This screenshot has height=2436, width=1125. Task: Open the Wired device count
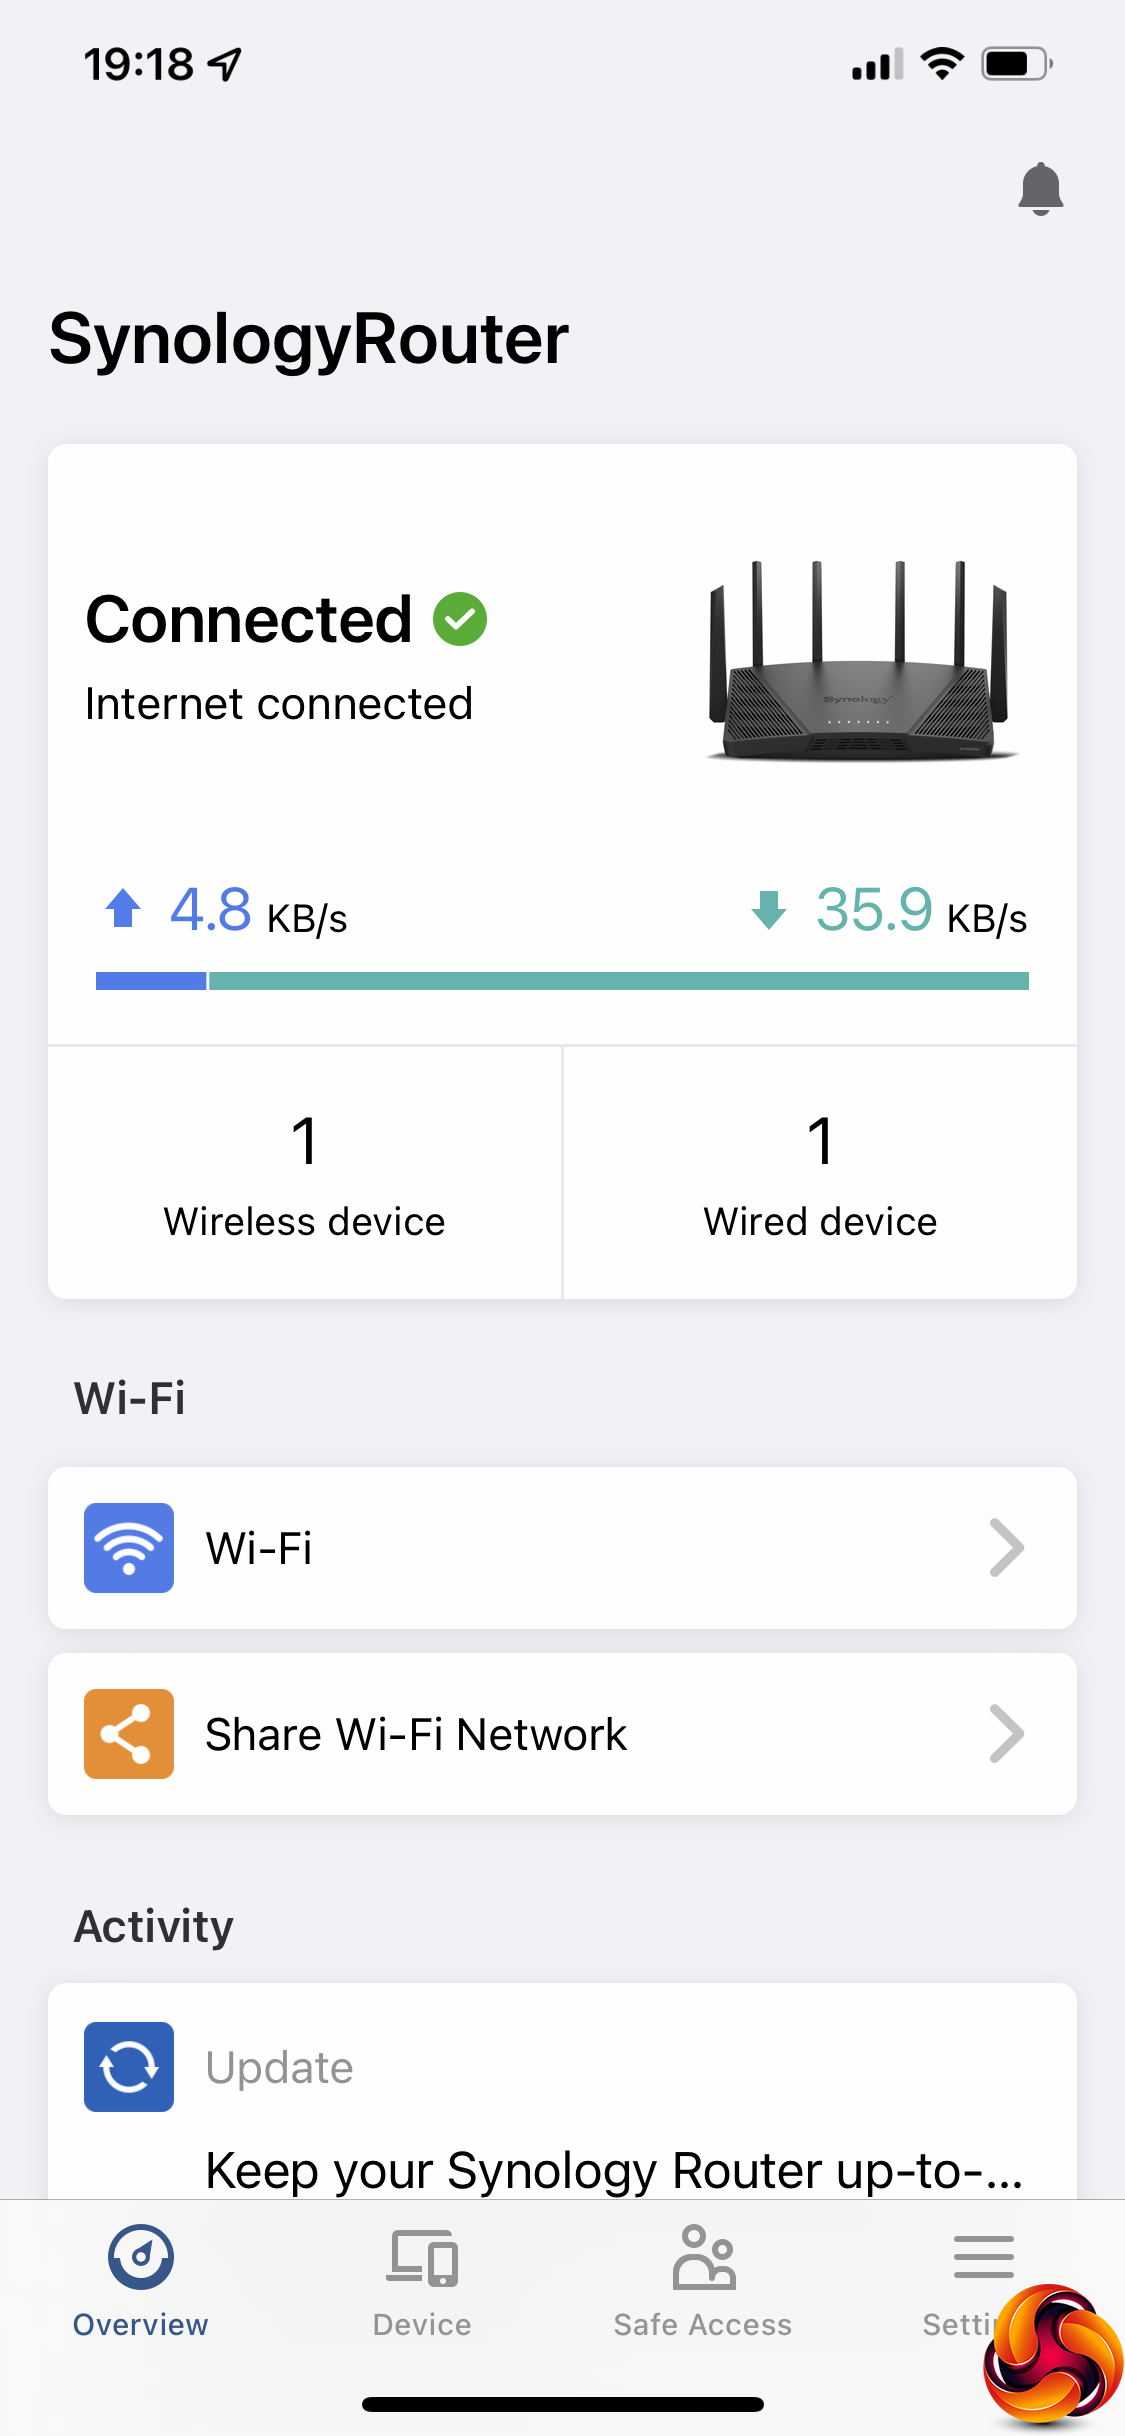click(820, 1173)
